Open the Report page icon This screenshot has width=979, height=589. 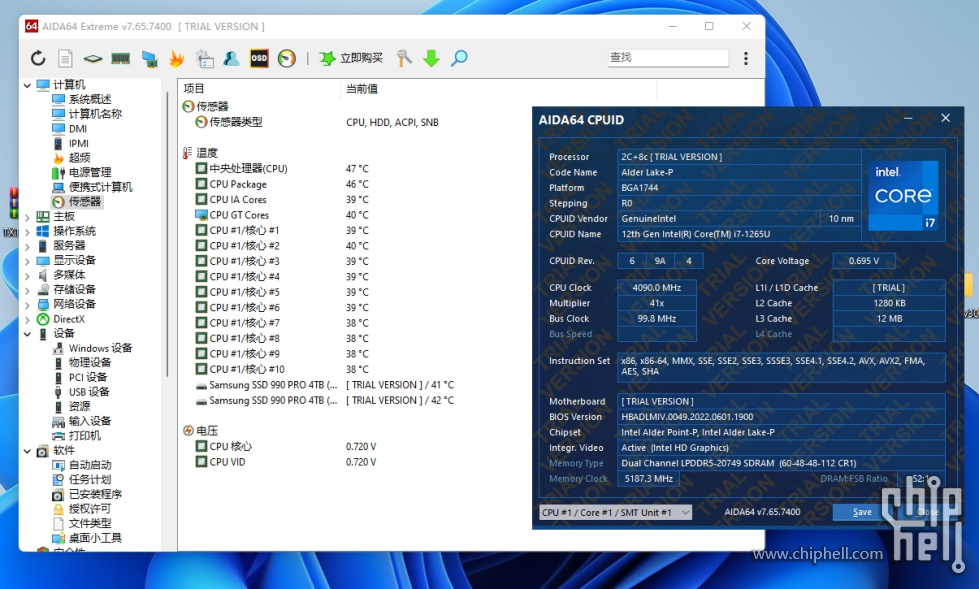pos(65,58)
